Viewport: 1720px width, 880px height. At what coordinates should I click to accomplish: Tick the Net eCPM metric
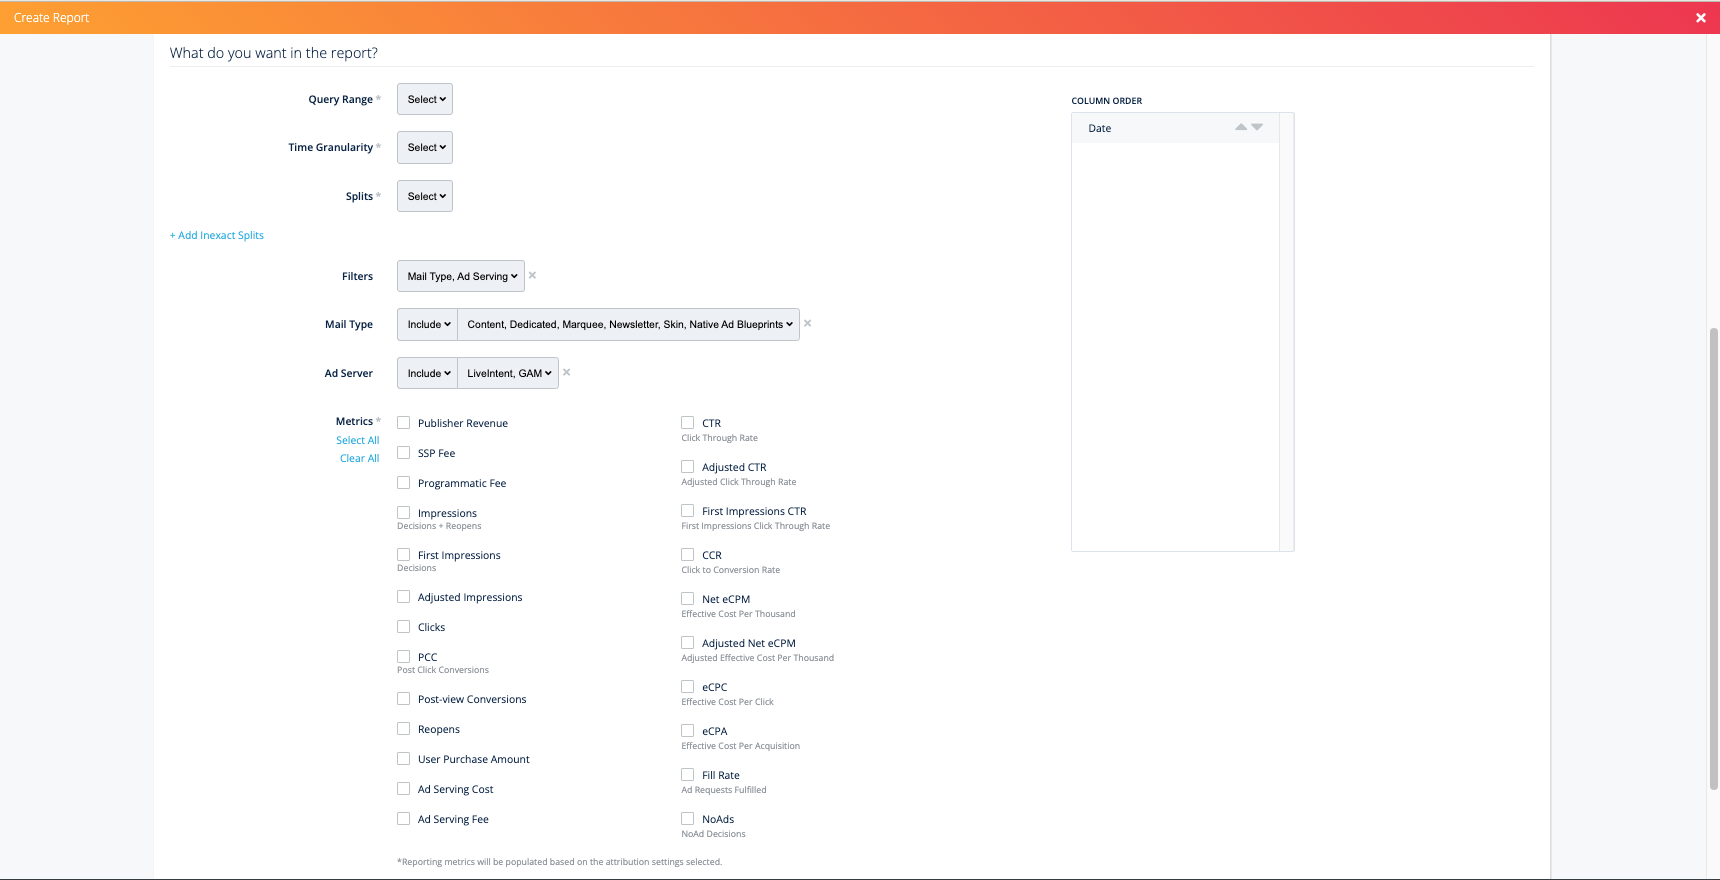coord(688,599)
